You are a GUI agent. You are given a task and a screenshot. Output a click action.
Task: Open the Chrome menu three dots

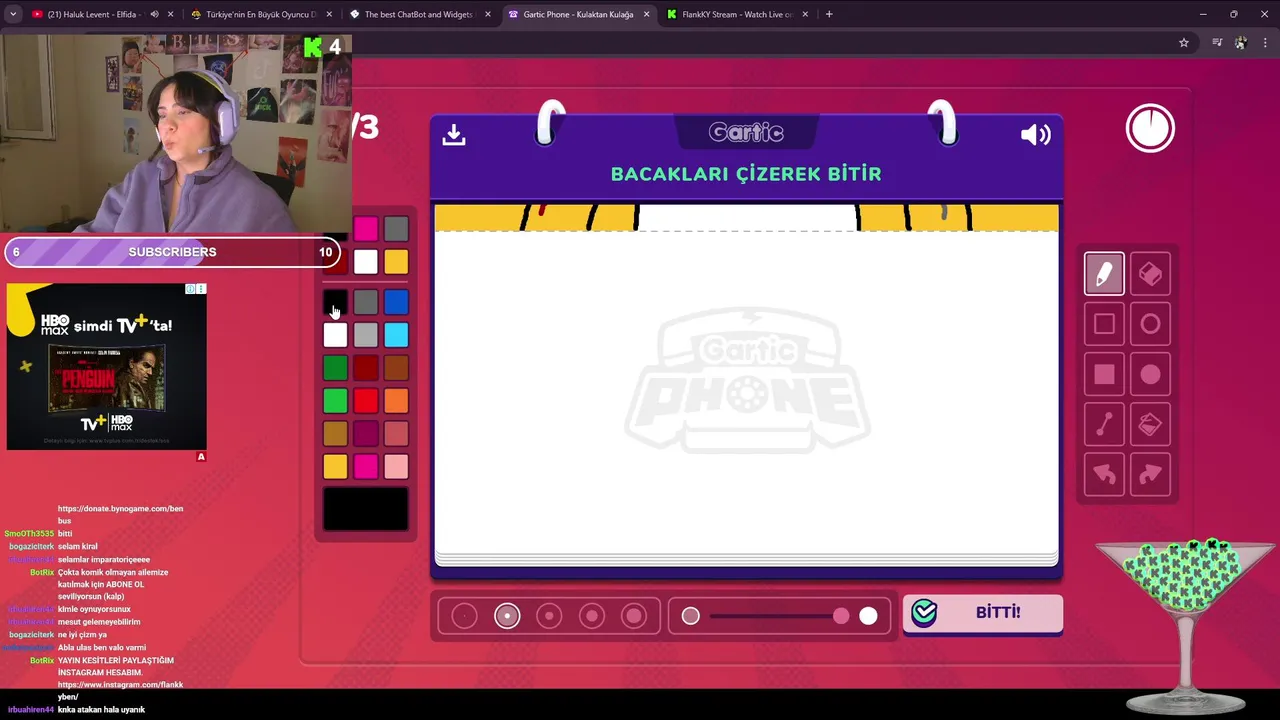(x=1266, y=42)
